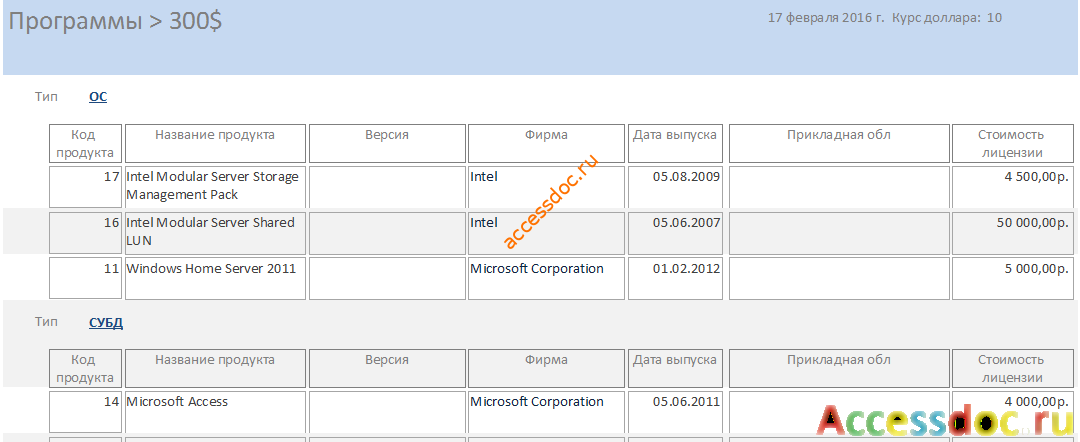Click "Intel" company cell in row 16
The image size is (1080, 442).
tap(547, 233)
